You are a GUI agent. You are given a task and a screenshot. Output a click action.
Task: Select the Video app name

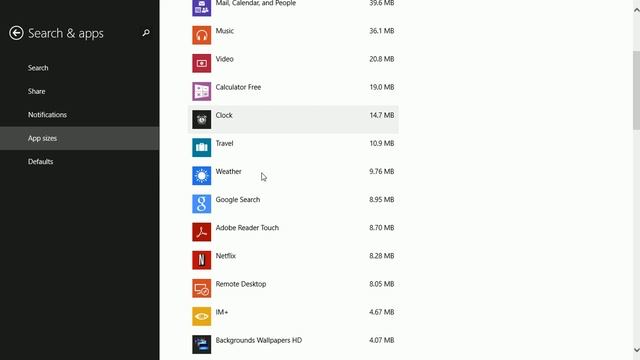[224, 59]
